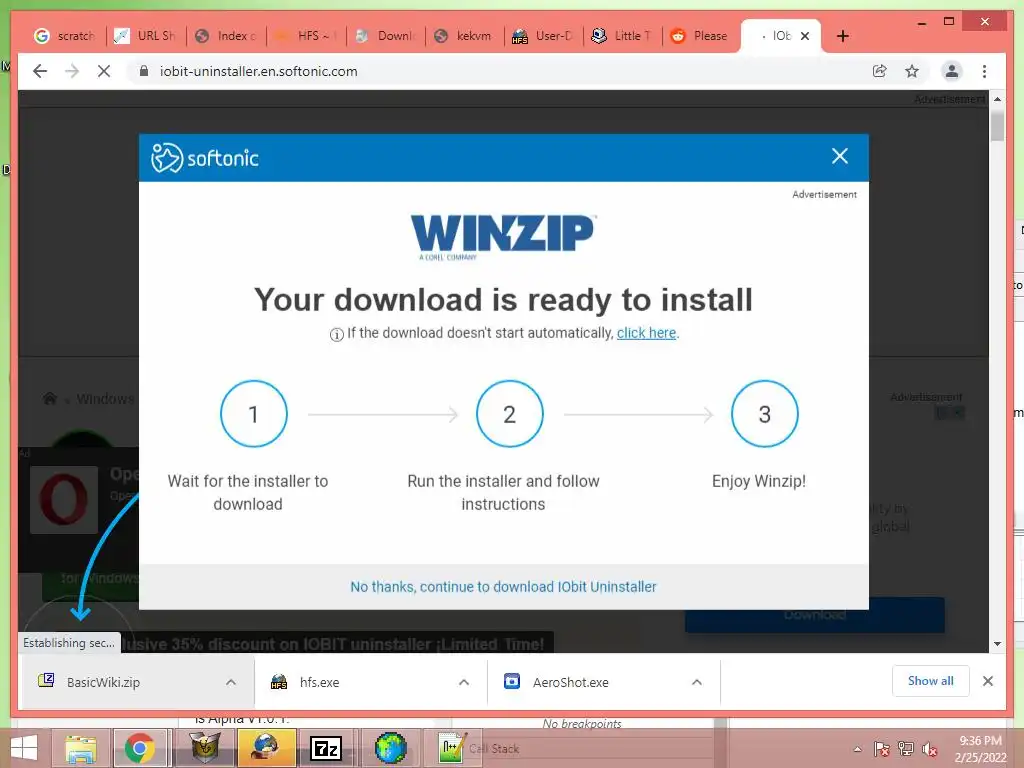Click the Action Center flag tray icon

pyautogui.click(x=882, y=749)
